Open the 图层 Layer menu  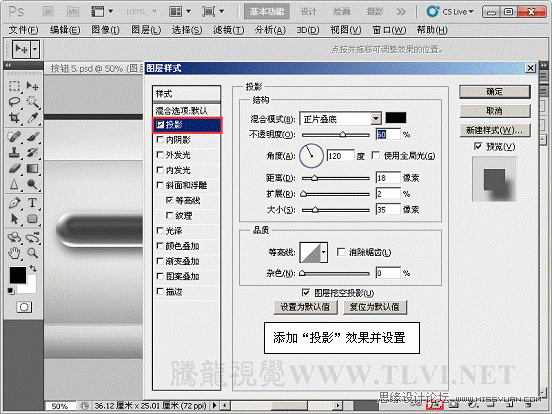click(x=146, y=30)
